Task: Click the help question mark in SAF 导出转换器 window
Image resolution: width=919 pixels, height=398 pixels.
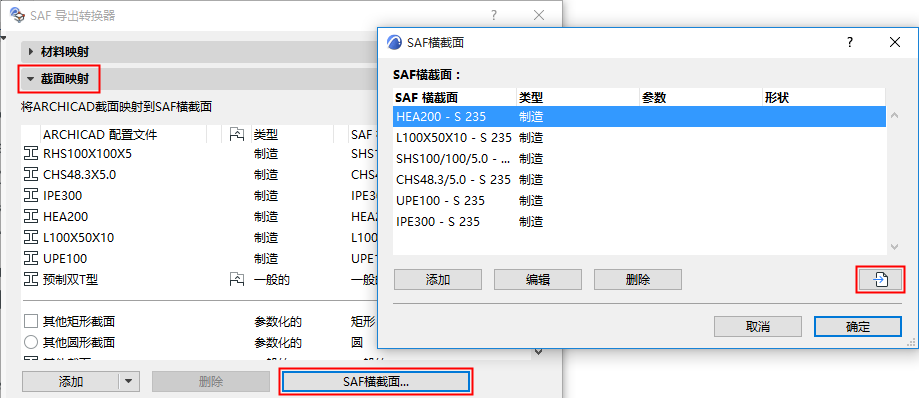Action: point(494,15)
